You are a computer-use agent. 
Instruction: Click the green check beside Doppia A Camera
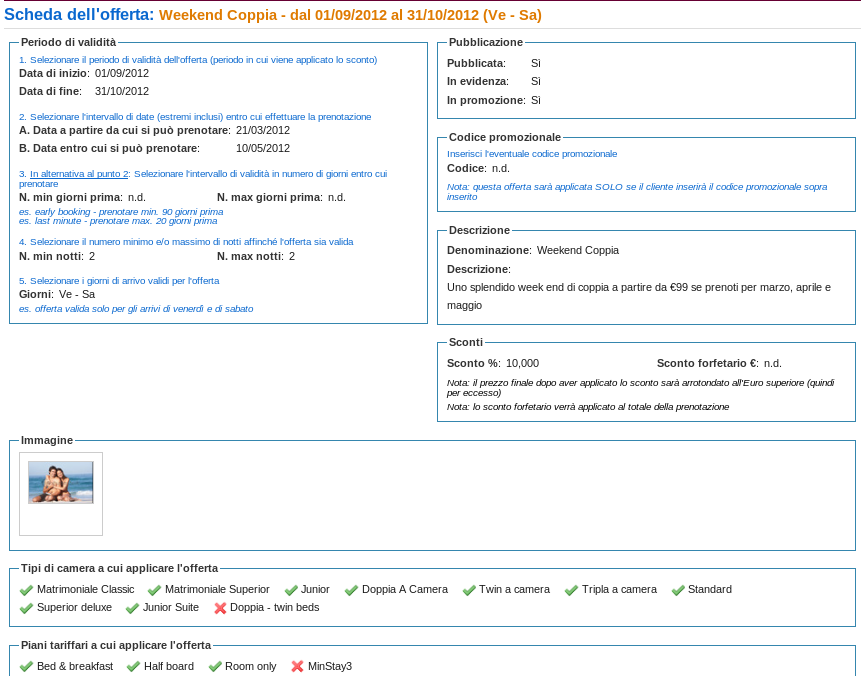click(351, 590)
